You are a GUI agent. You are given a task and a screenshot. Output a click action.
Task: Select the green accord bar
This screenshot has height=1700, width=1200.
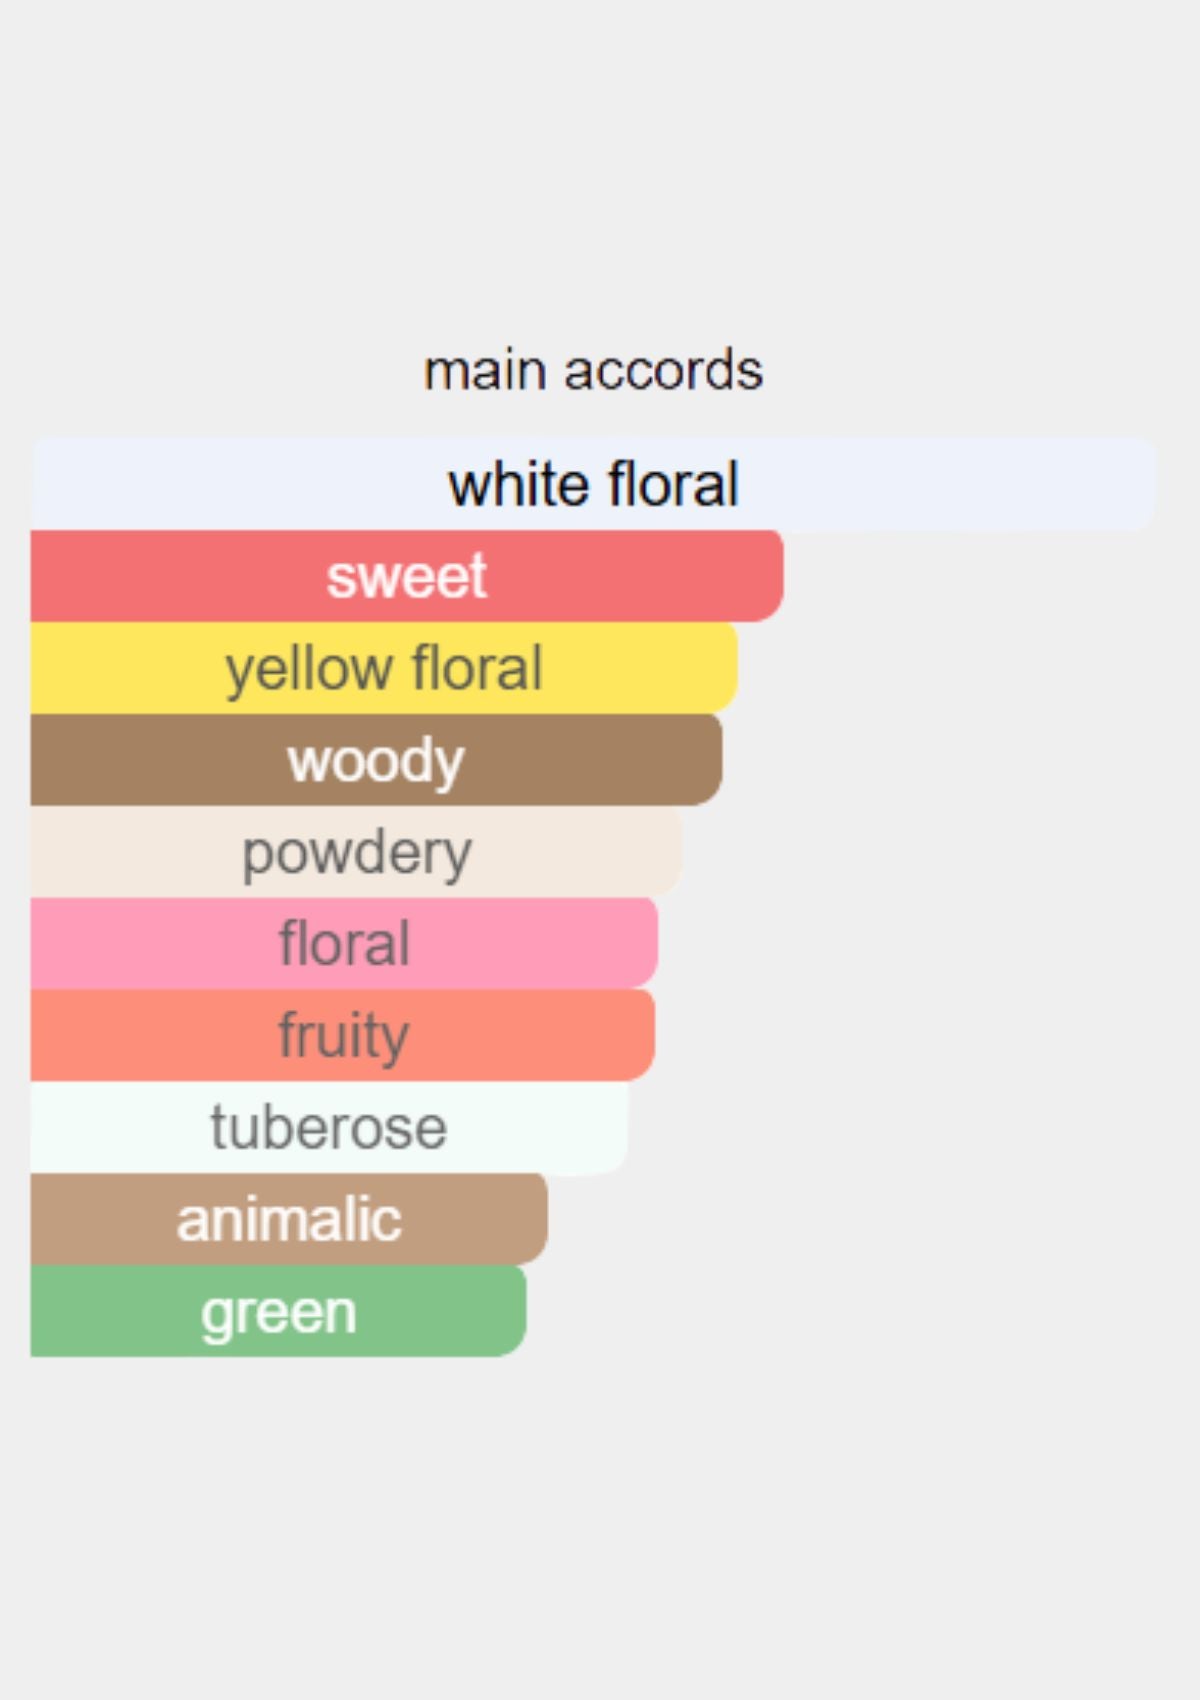[278, 1311]
